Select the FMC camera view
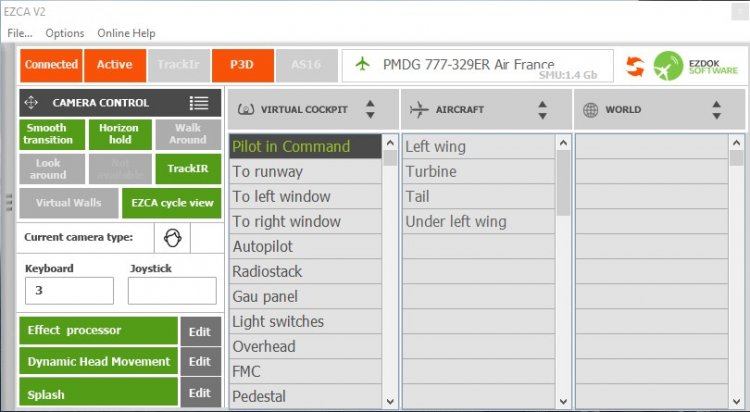The image size is (750, 412). 305,371
